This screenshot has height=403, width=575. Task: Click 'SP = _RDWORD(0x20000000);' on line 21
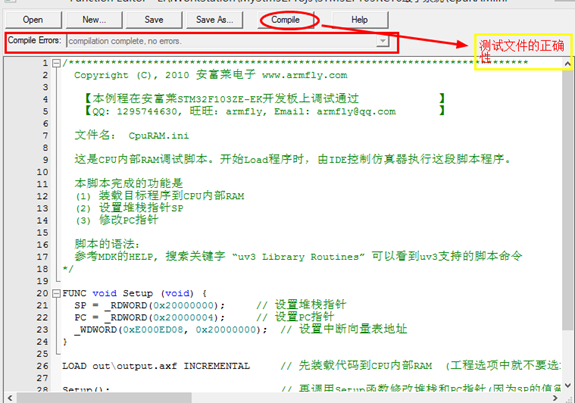click(150, 305)
